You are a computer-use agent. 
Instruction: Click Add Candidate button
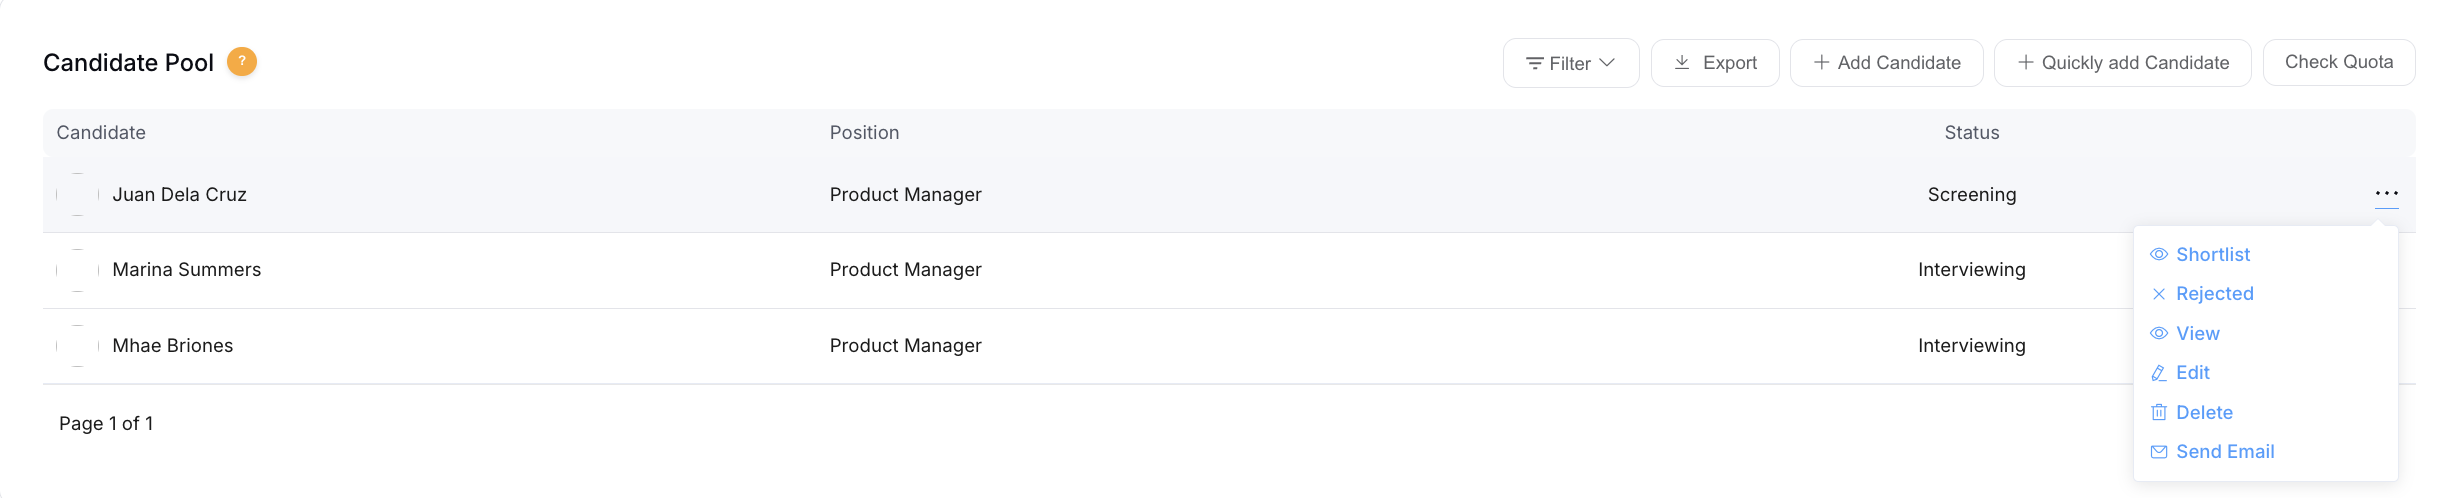click(x=1886, y=63)
